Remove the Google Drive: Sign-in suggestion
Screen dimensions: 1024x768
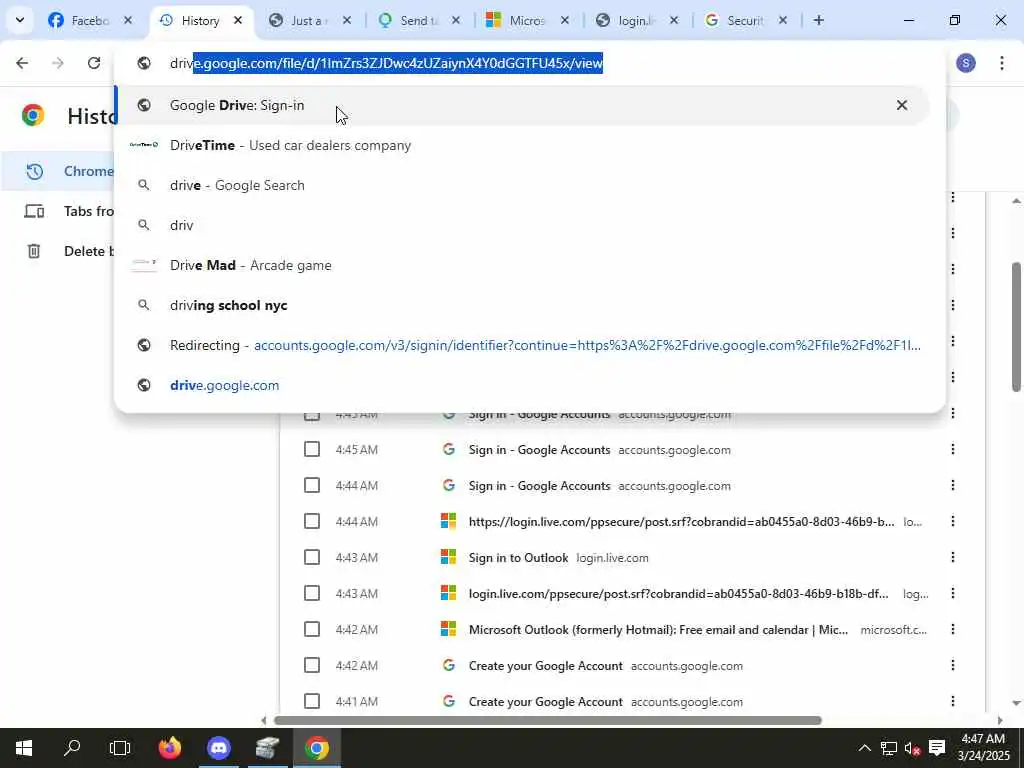click(x=902, y=105)
